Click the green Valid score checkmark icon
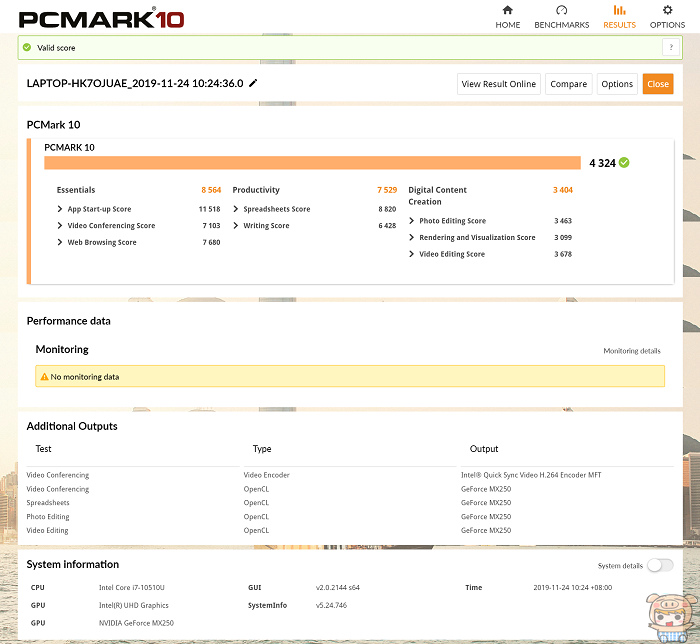 [27, 47]
